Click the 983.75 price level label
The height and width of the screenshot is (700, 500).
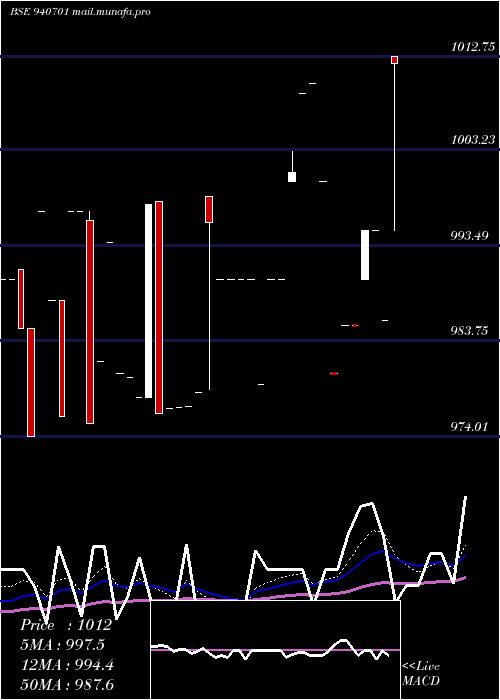tap(469, 331)
